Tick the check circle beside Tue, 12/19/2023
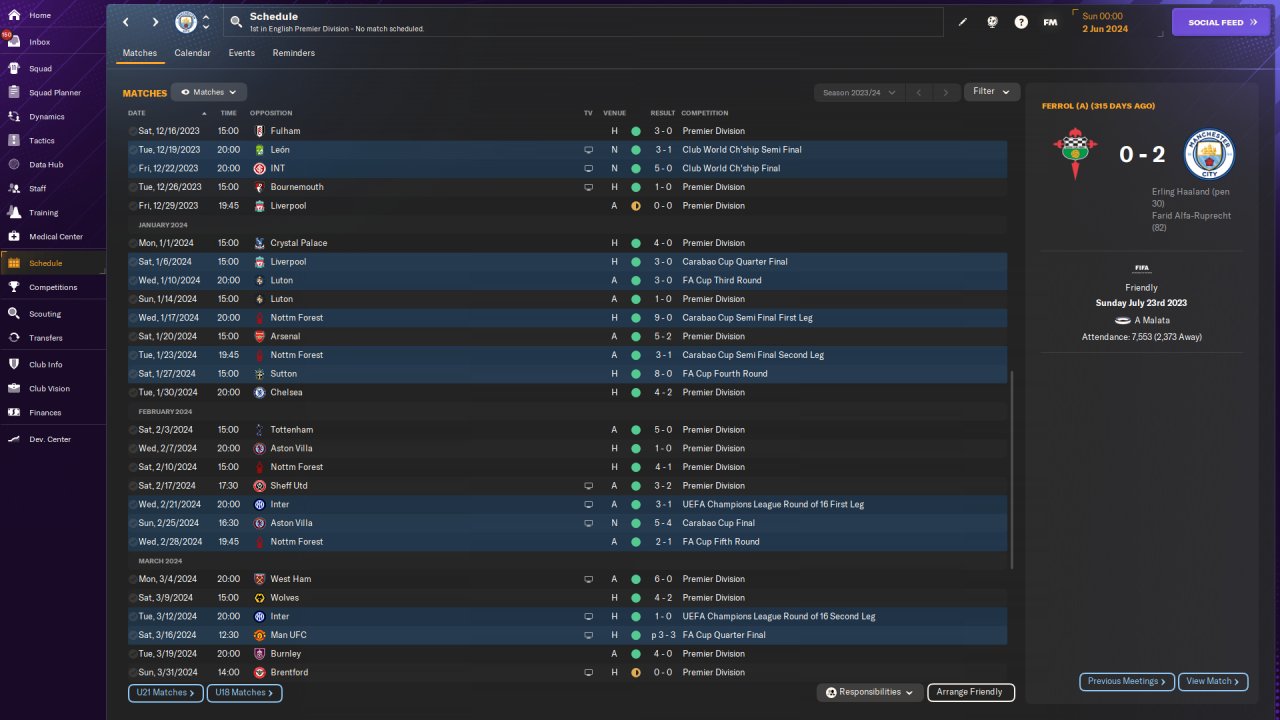1280x720 pixels. point(133,150)
